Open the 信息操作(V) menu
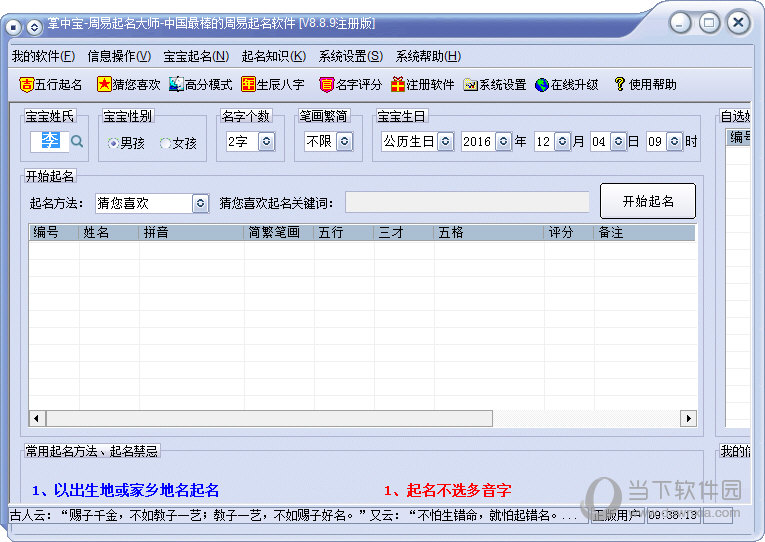Screen dimensions: 765x542 [x=120, y=56]
